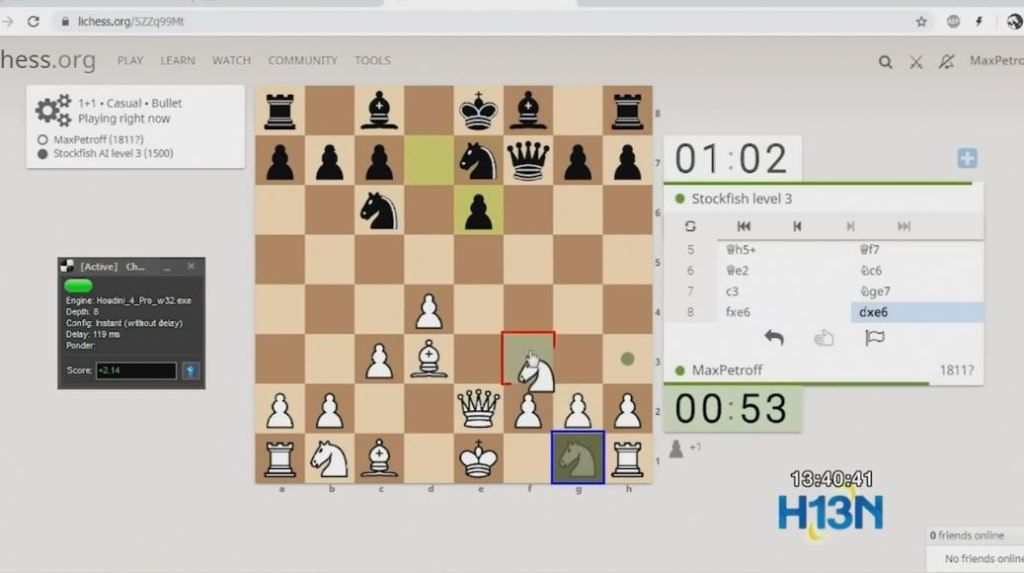Propose a takeback with the arrow icon

[773, 338]
